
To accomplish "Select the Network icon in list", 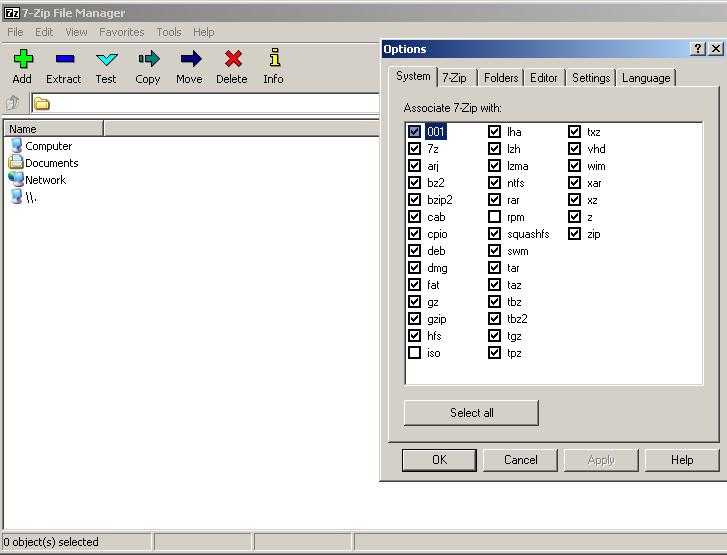I will pyautogui.click(x=16, y=179).
